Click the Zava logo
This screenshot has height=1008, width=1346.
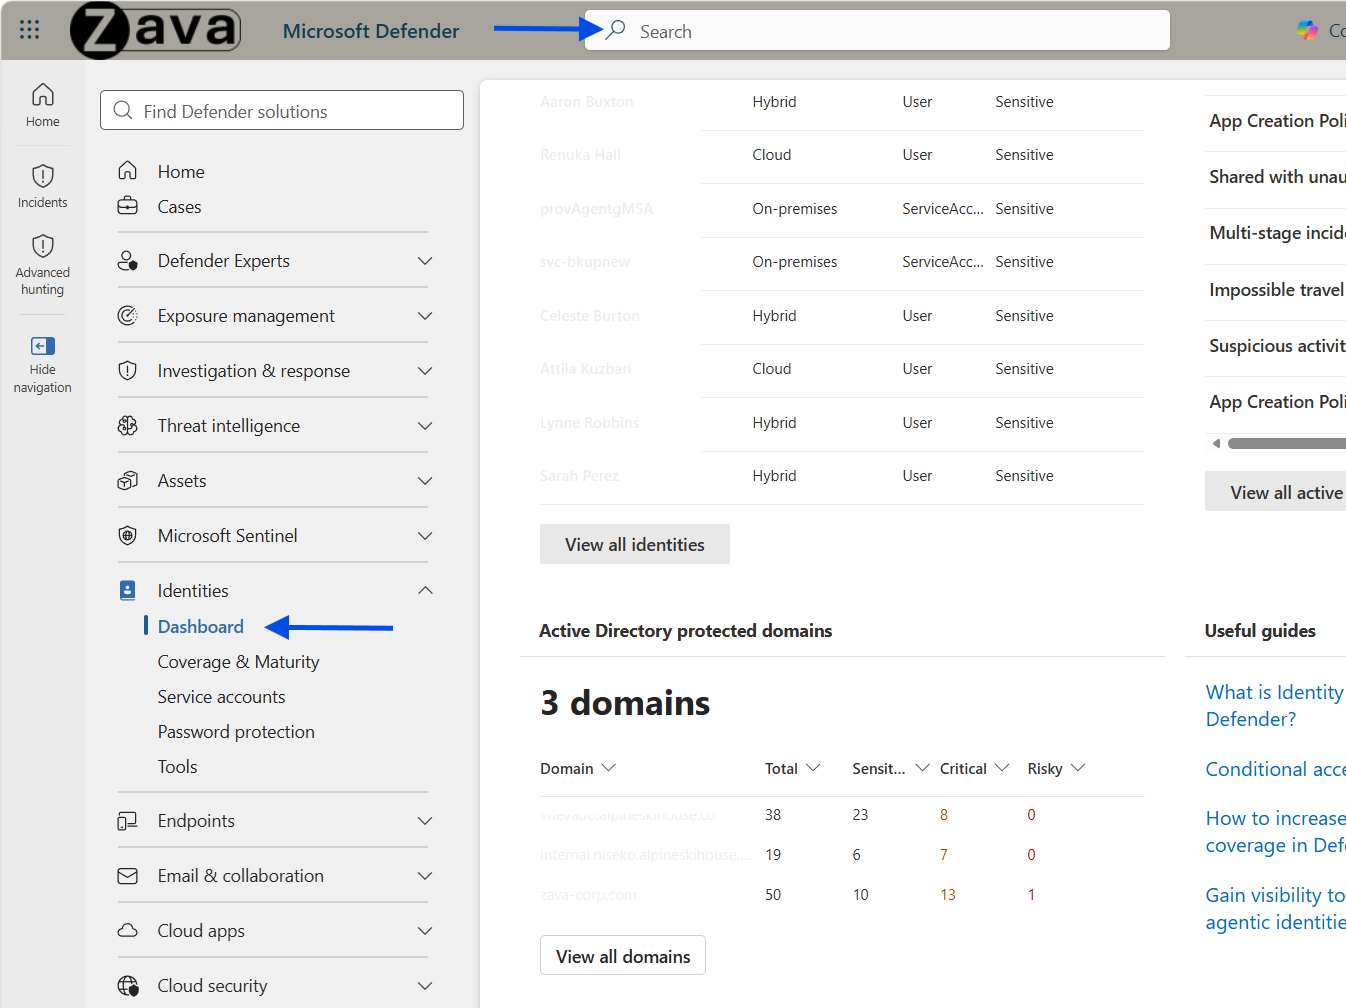tap(156, 30)
